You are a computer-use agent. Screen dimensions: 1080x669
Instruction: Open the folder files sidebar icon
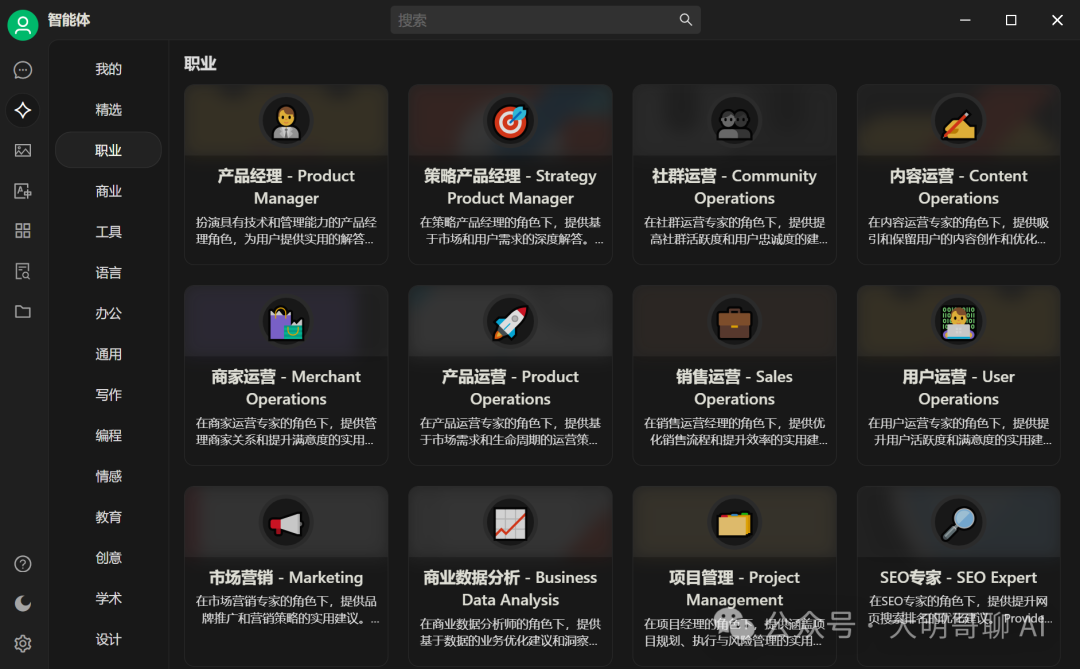coord(23,311)
